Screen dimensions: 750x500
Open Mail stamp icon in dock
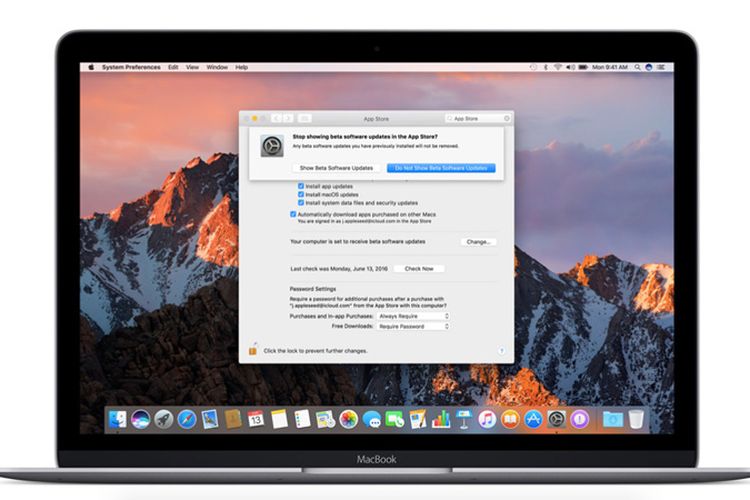pyautogui.click(x=210, y=420)
